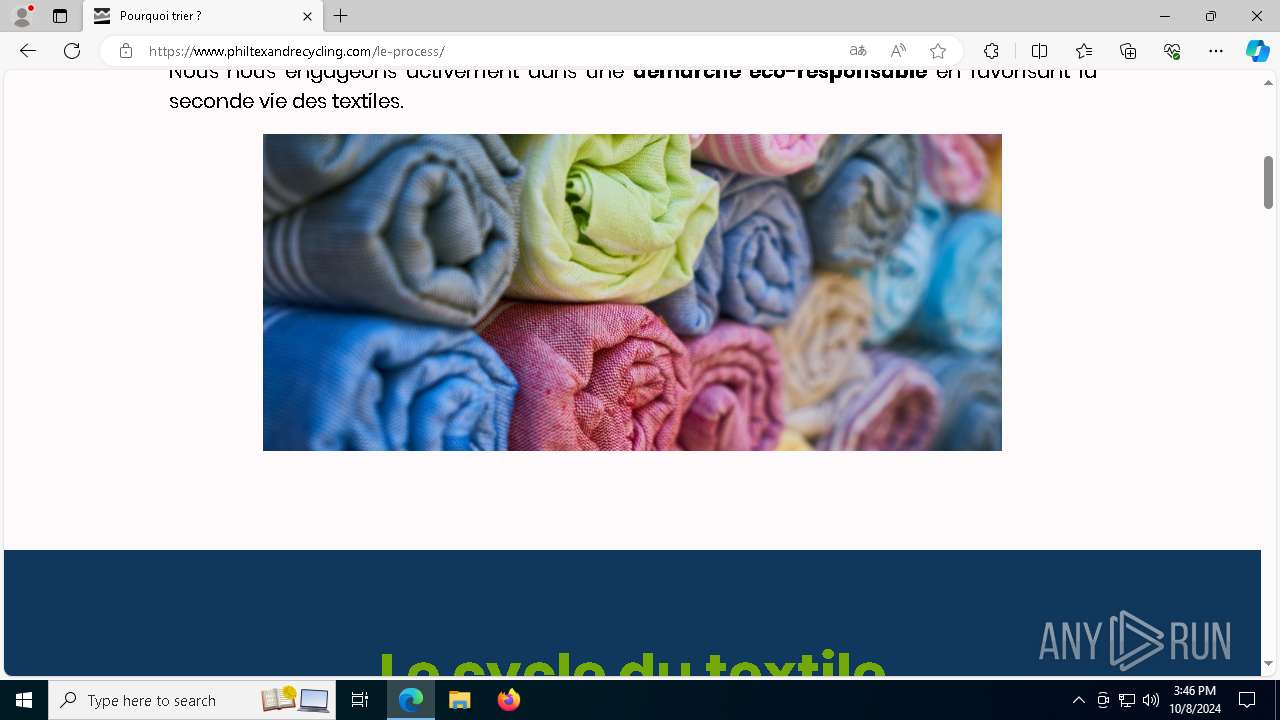Open File Explorer from taskbar

pos(460,700)
